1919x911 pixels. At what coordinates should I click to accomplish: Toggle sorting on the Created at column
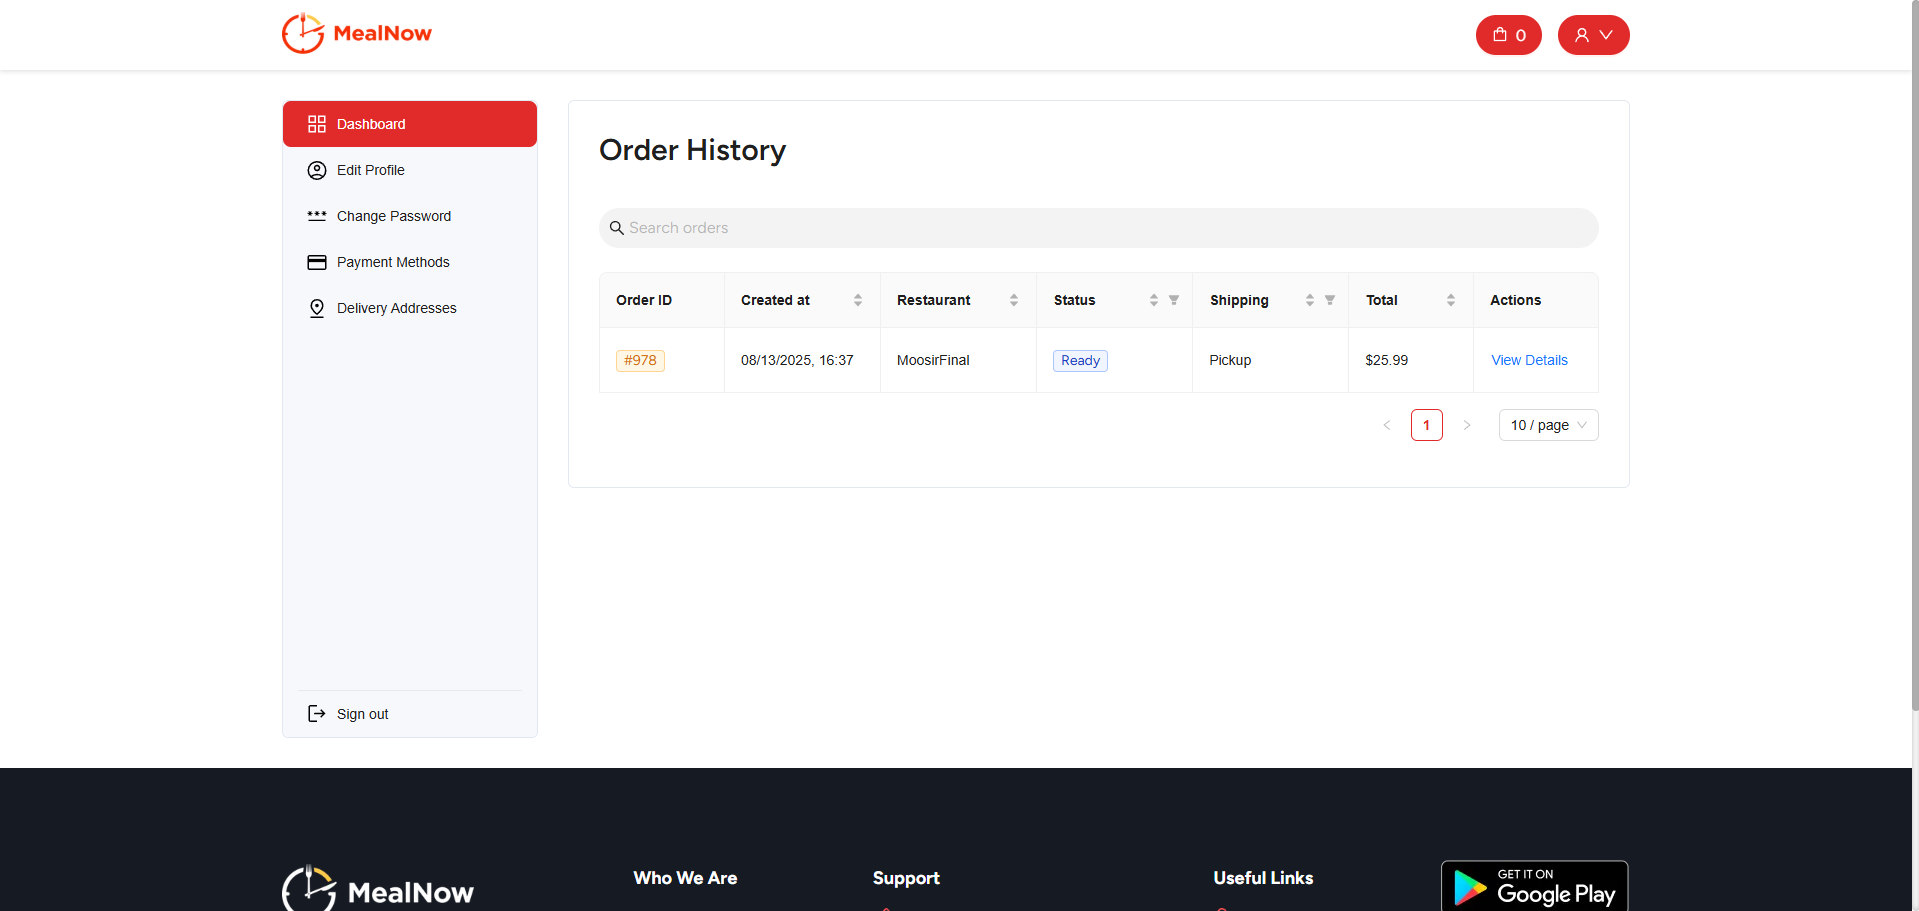(858, 299)
